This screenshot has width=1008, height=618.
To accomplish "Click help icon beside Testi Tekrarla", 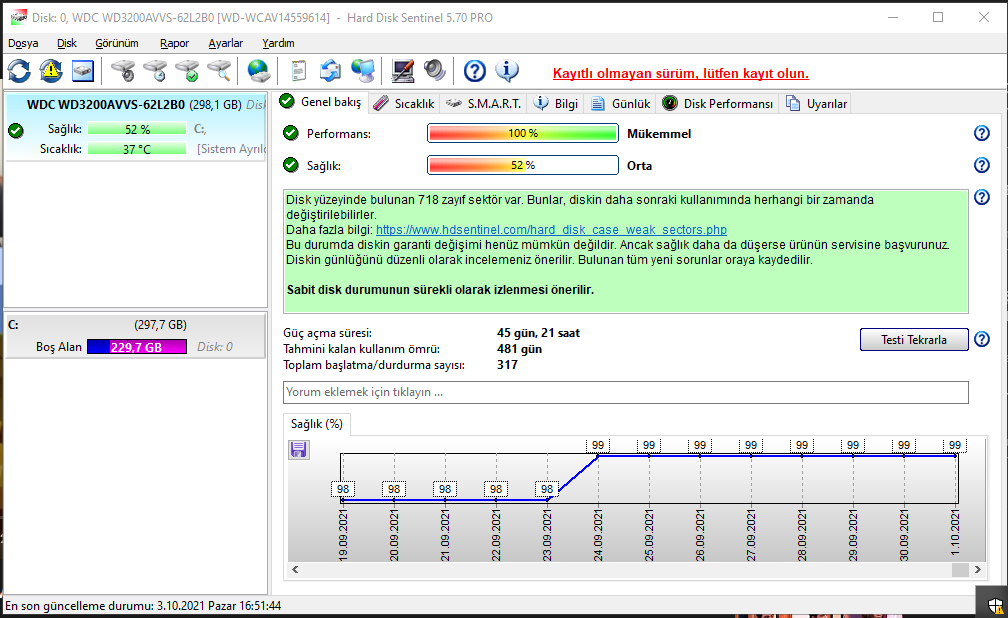I will [982, 339].
